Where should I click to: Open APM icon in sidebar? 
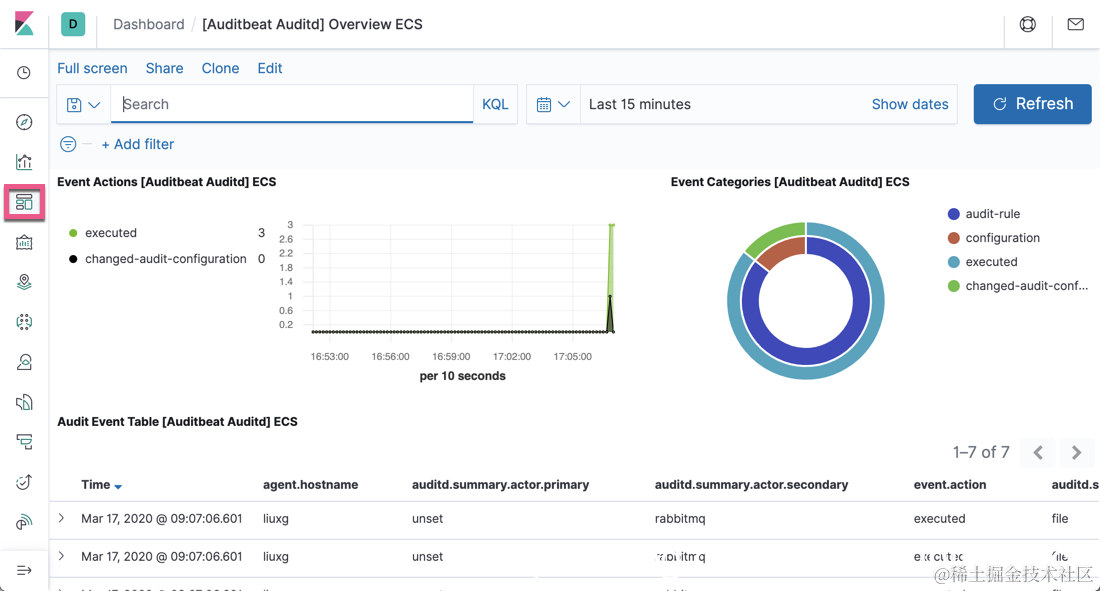pos(24,442)
